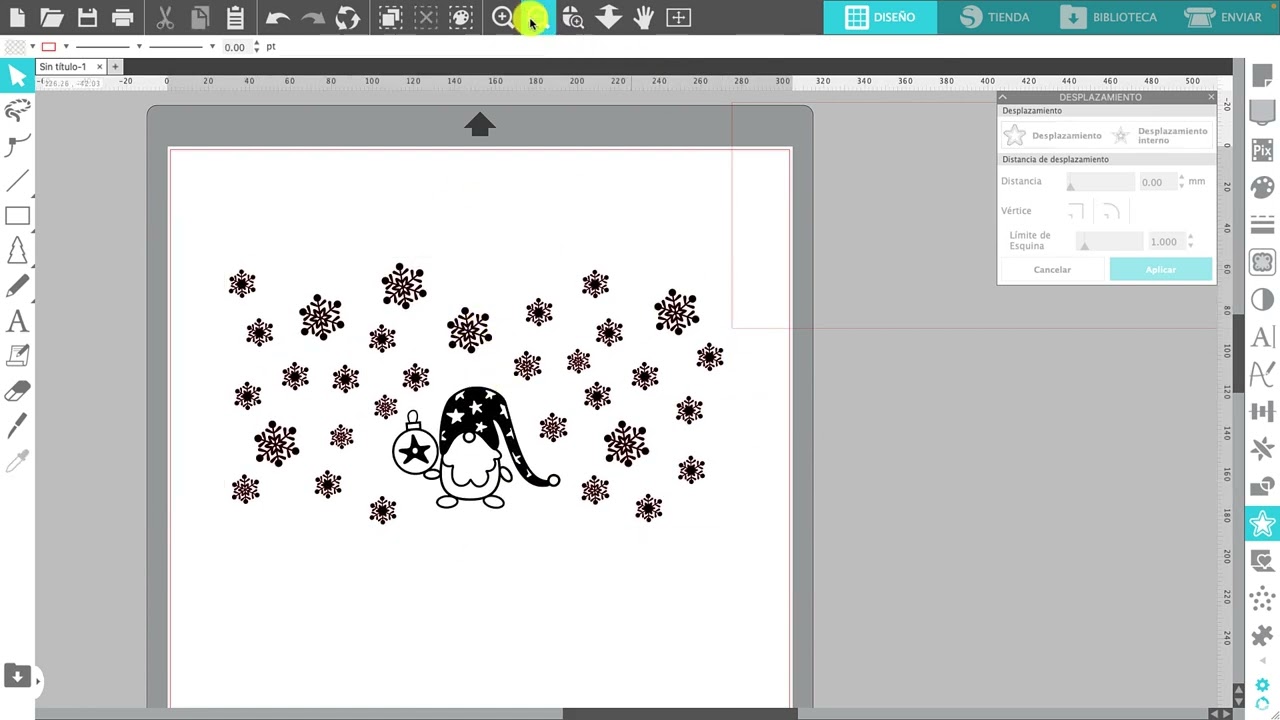Image resolution: width=1280 pixels, height=720 pixels.
Task: Close the Sin título-1 tab
Action: coord(99,66)
